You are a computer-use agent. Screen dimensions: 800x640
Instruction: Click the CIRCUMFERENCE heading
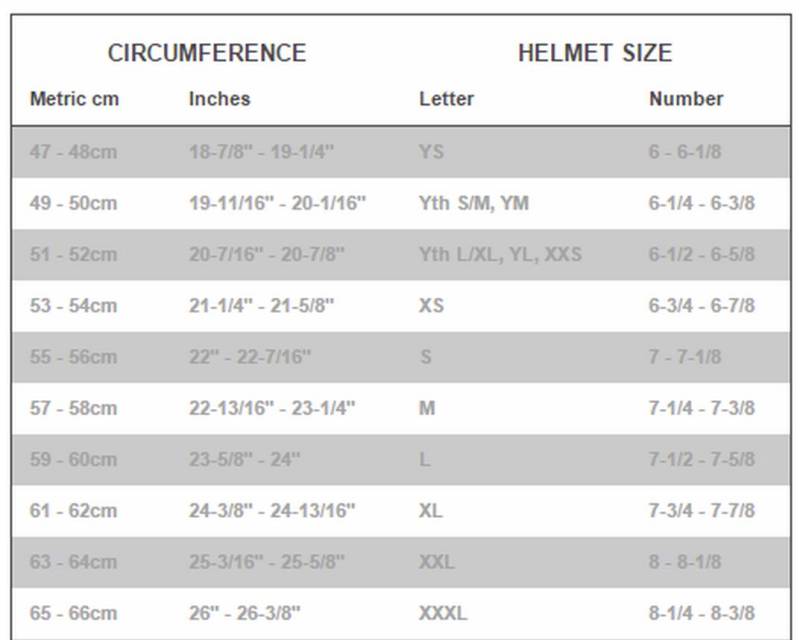coord(206,53)
